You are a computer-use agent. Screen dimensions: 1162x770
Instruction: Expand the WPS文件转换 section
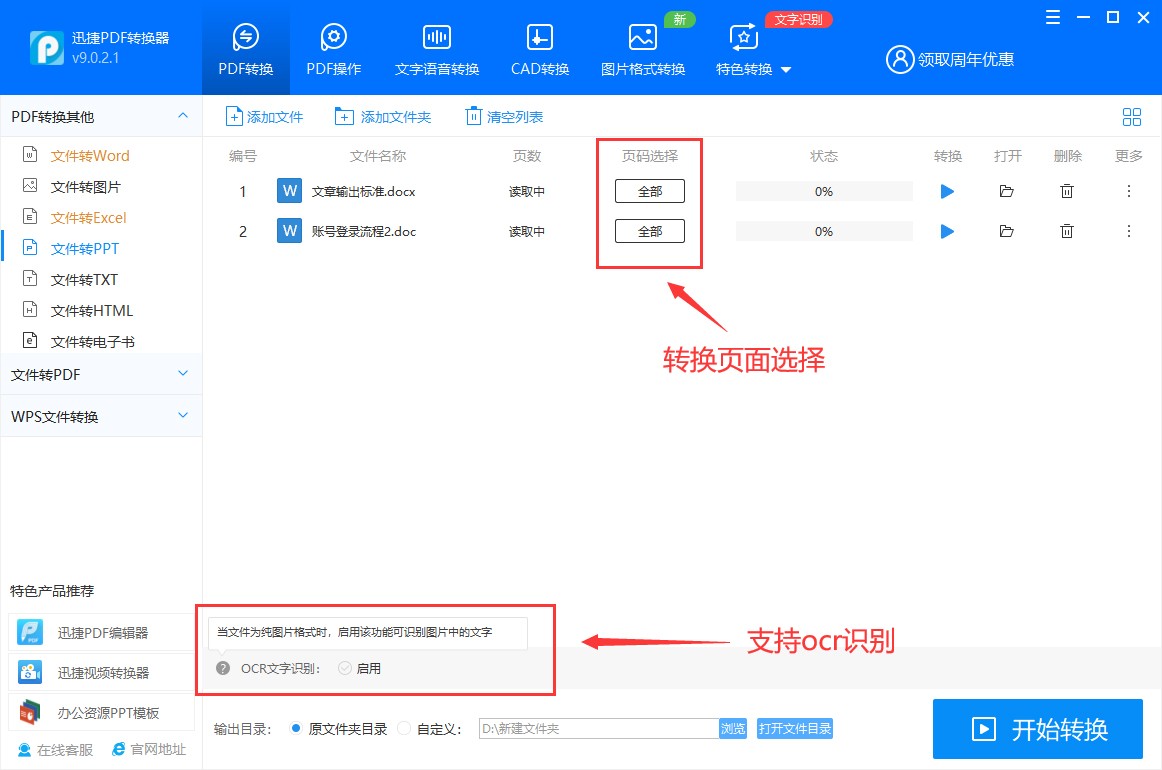[x=100, y=416]
